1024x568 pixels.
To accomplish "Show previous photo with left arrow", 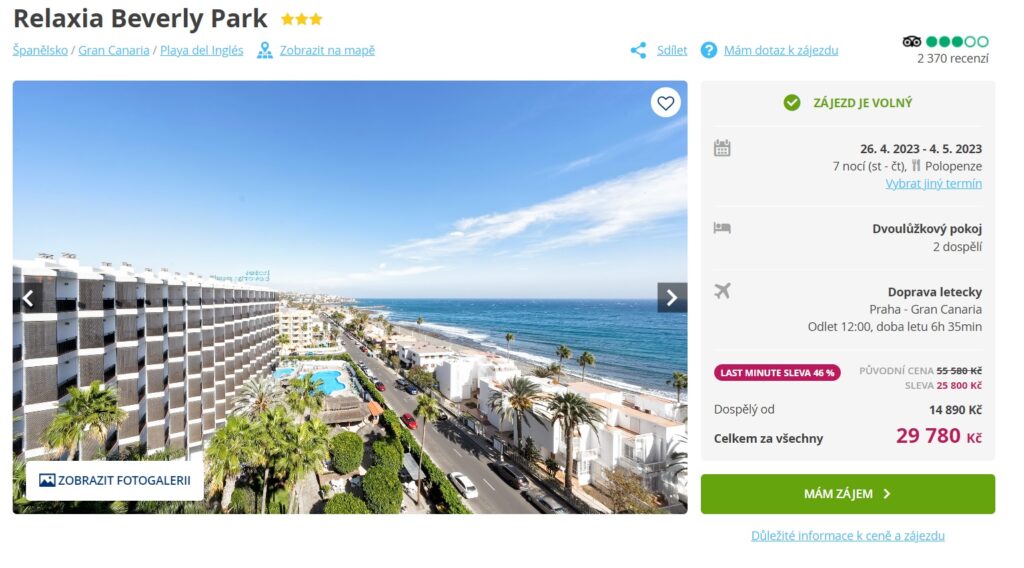I will click(x=27, y=298).
